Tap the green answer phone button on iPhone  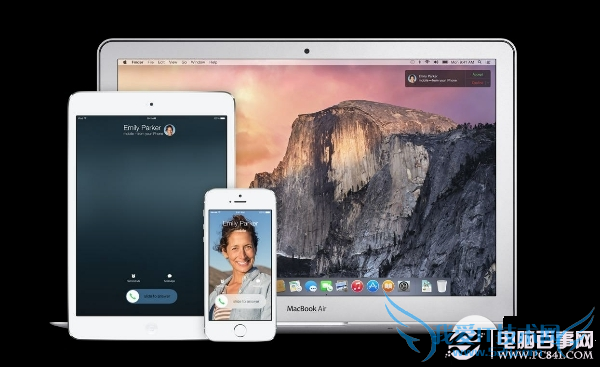[221, 301]
